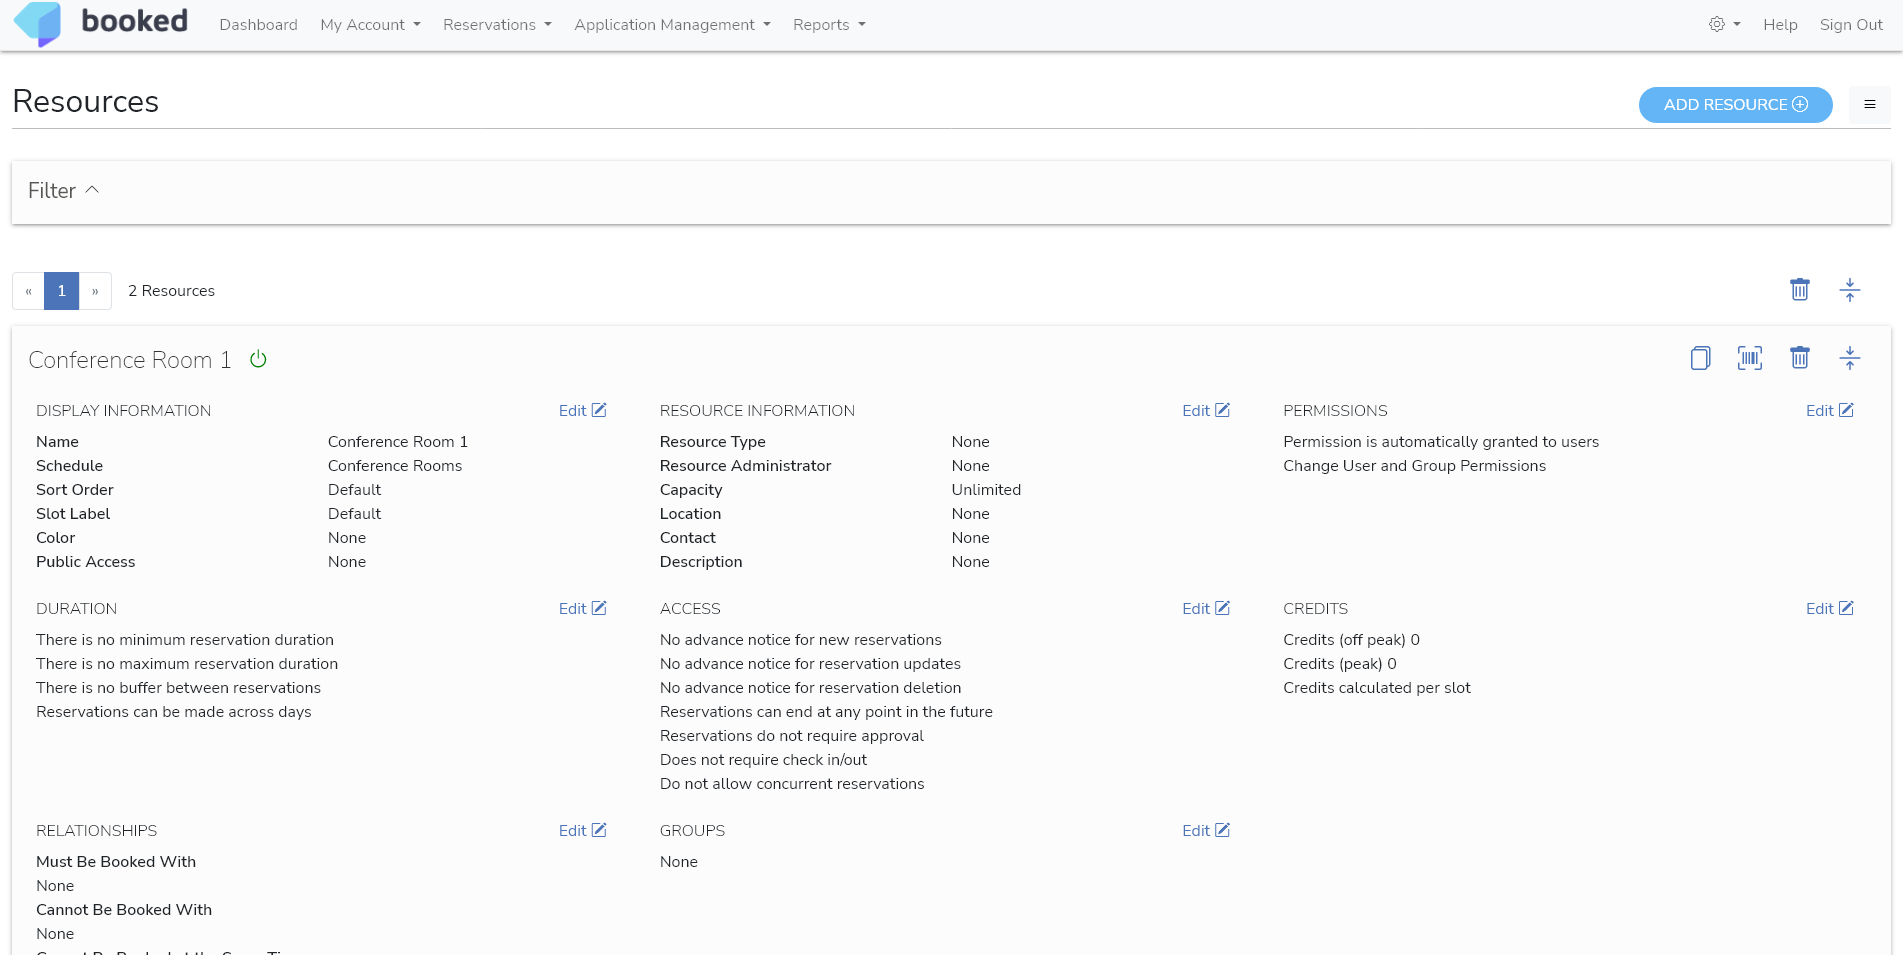
Task: Edit Permissions section
Action: pos(1829,410)
